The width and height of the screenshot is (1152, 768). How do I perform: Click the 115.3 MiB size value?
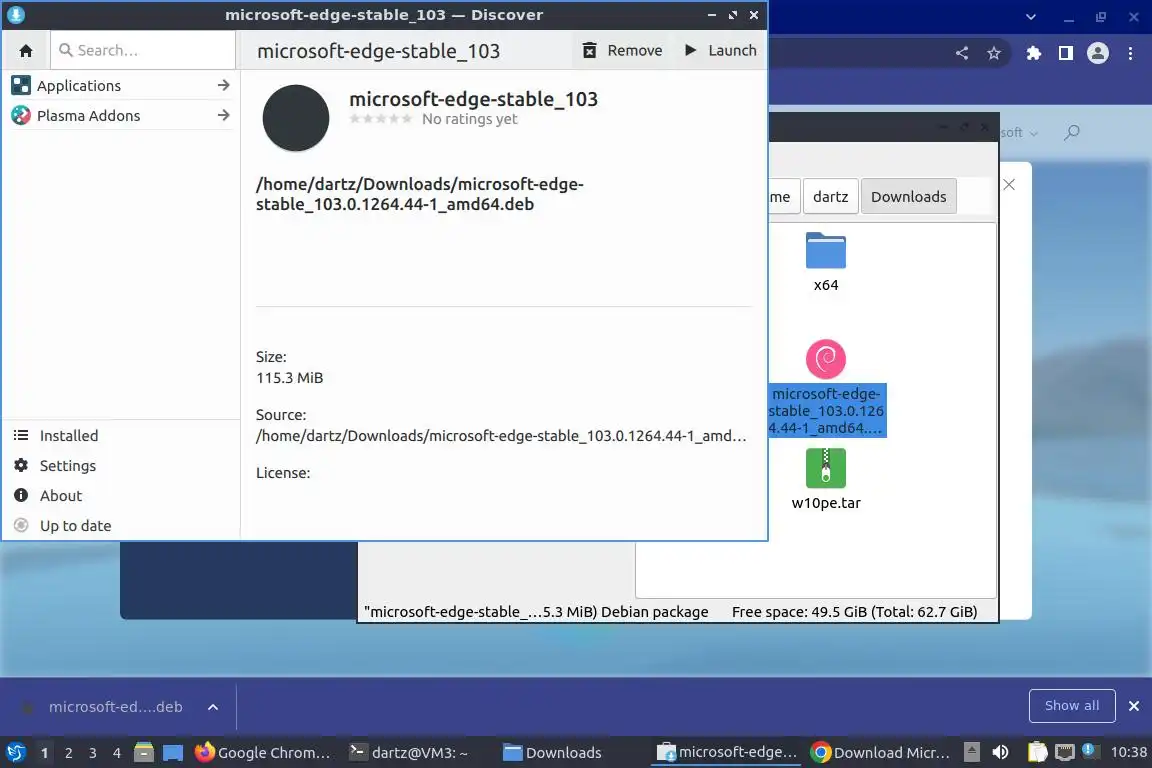tap(289, 378)
